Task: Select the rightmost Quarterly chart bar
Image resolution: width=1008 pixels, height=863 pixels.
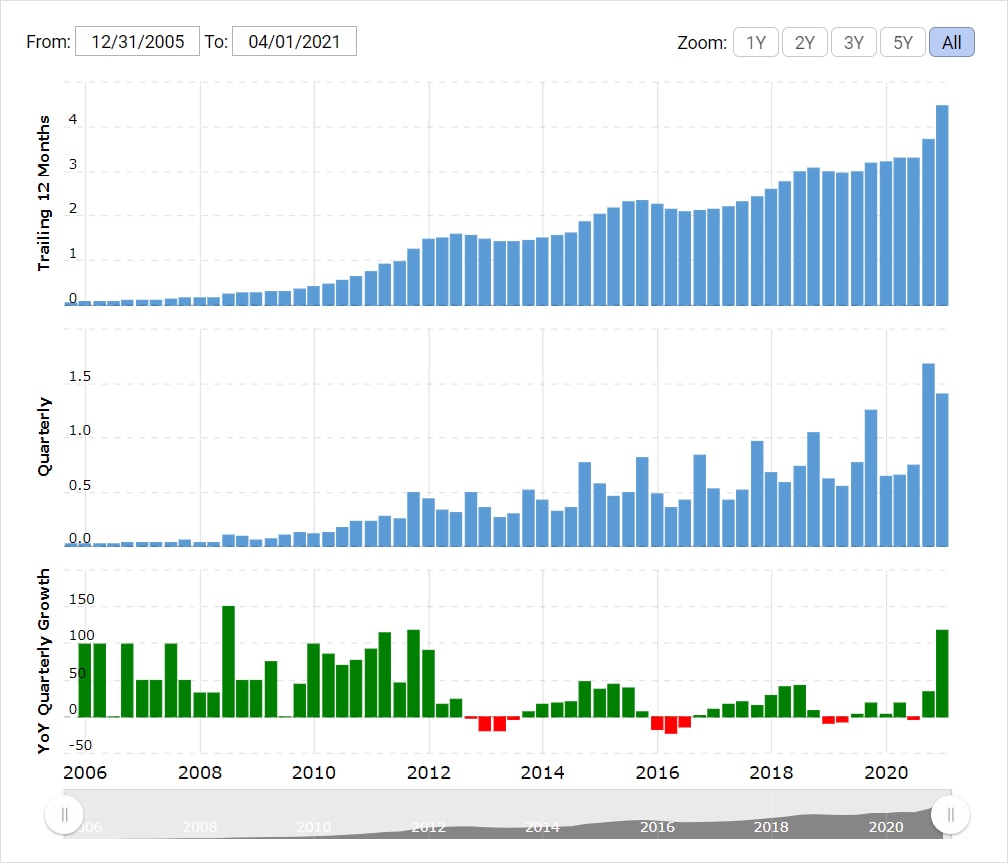Action: point(942,470)
